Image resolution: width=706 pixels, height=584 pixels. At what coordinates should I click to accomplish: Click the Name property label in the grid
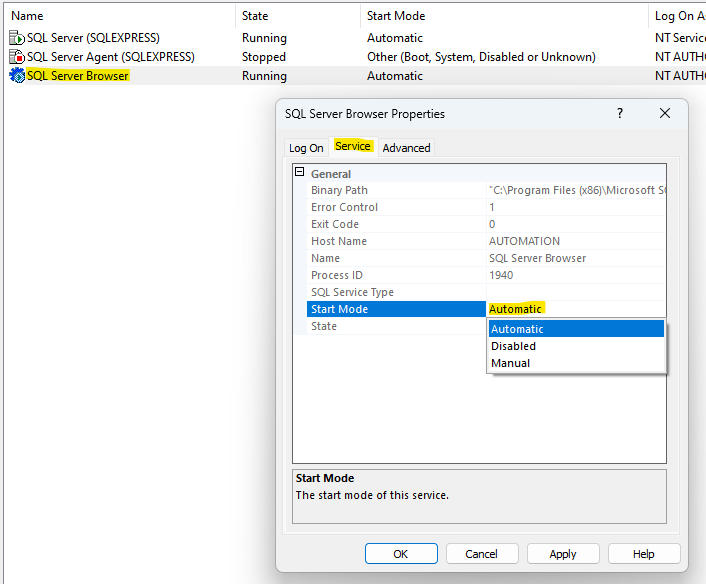(x=326, y=258)
